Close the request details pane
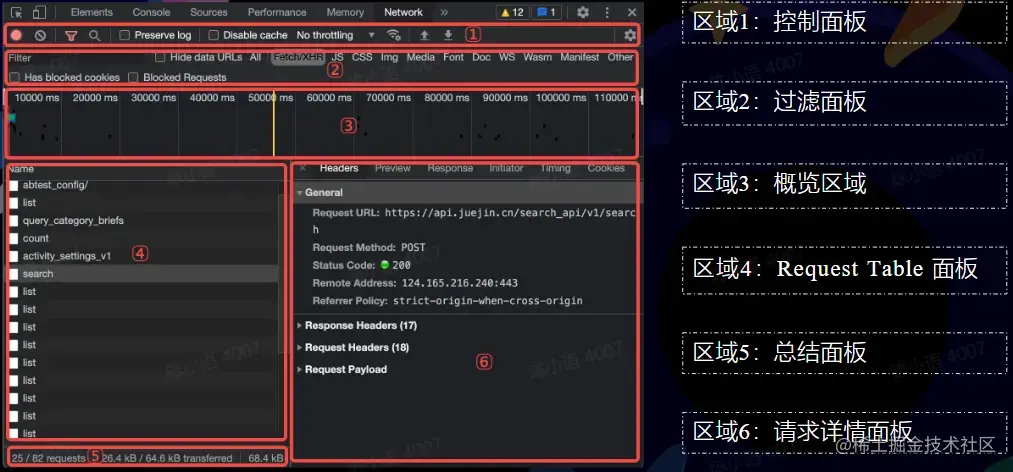Viewport: 1013px width, 472px height. [302, 168]
